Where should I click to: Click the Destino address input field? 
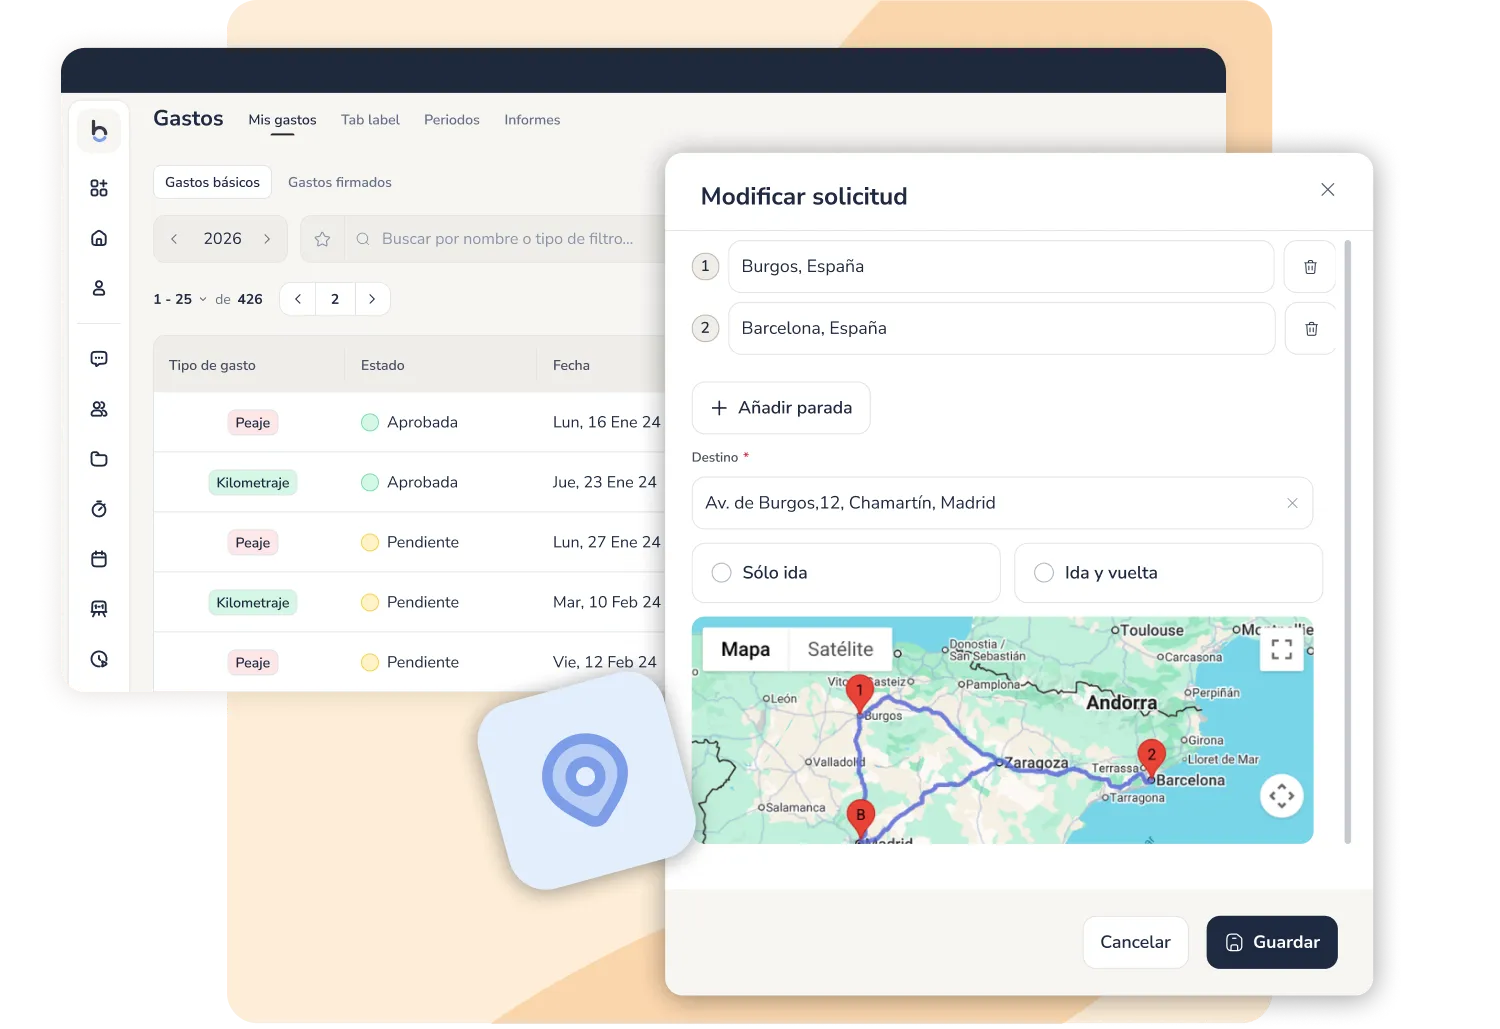(x=1002, y=503)
